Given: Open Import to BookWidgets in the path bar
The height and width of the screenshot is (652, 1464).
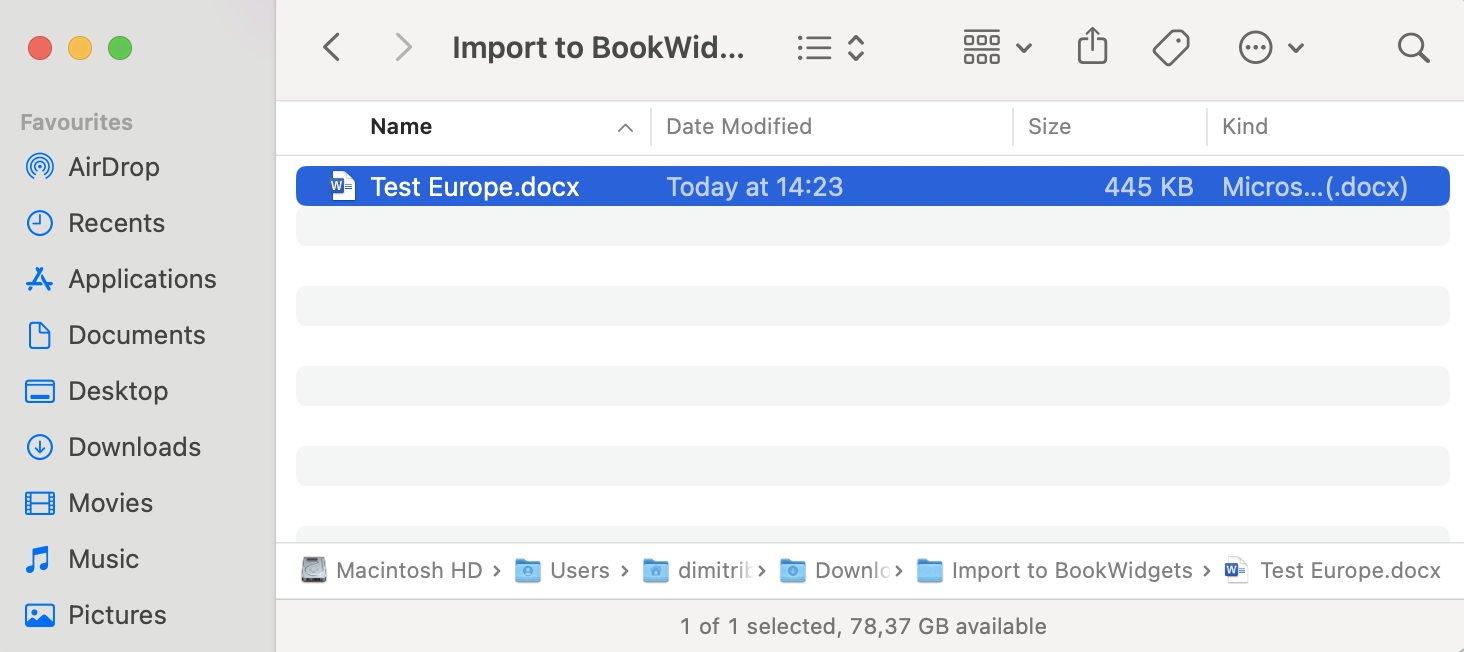Looking at the screenshot, I should coord(1068,570).
